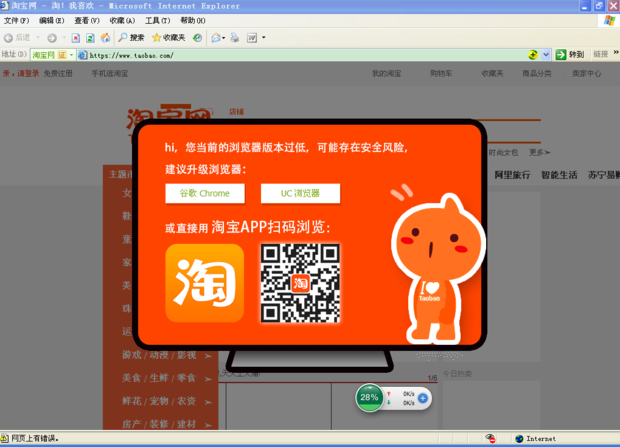Click the 店铺 search tab
This screenshot has height=447, width=620.
(x=236, y=112)
